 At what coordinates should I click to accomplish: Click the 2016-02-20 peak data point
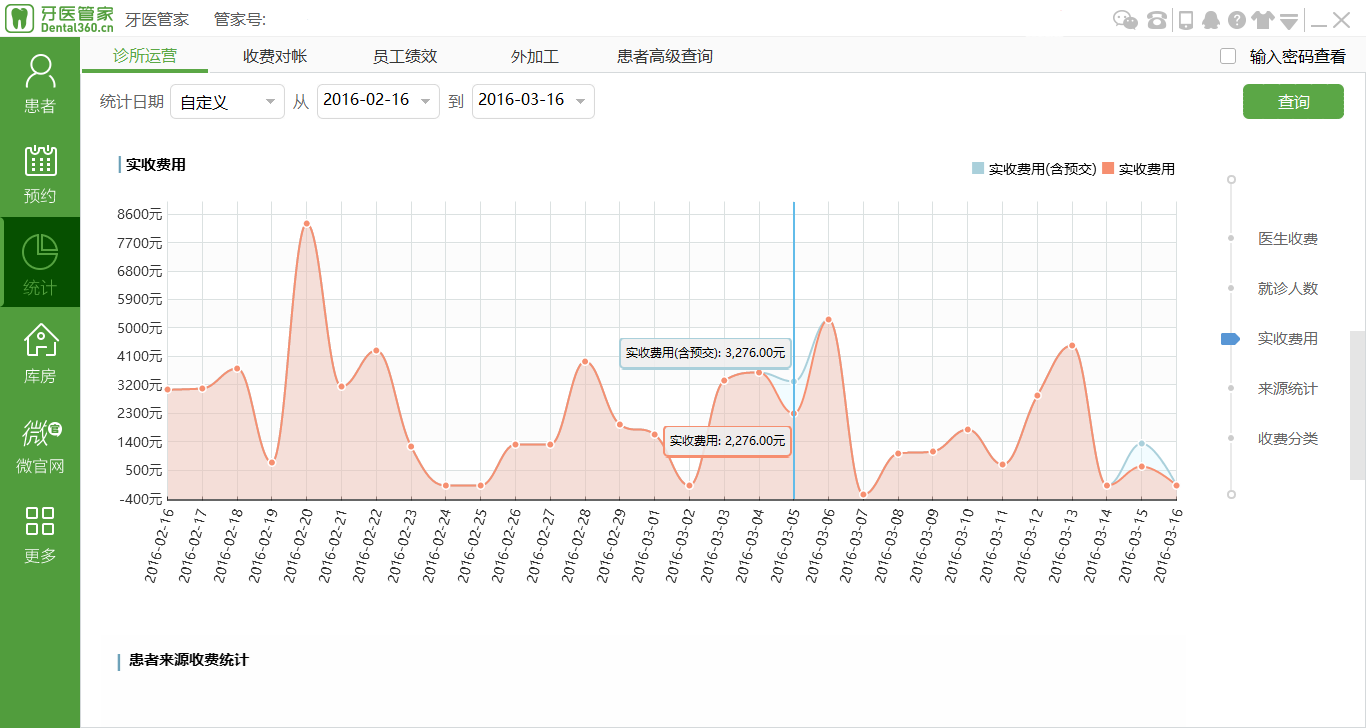coord(307,224)
